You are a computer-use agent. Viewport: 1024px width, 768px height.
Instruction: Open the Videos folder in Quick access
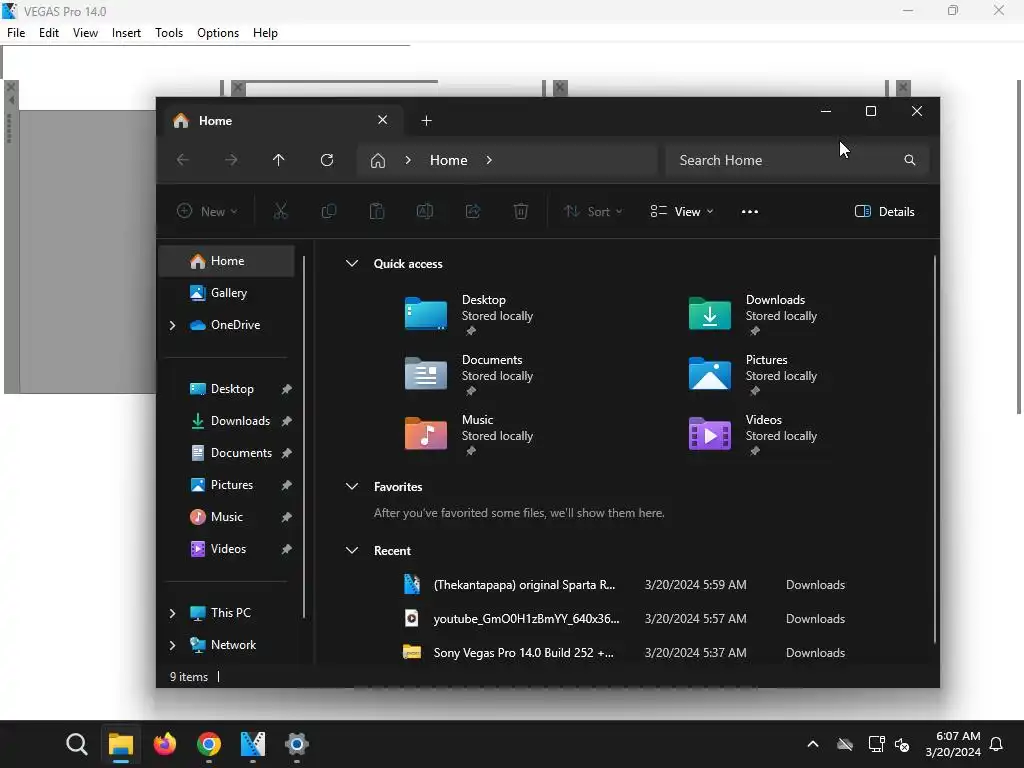(753, 435)
